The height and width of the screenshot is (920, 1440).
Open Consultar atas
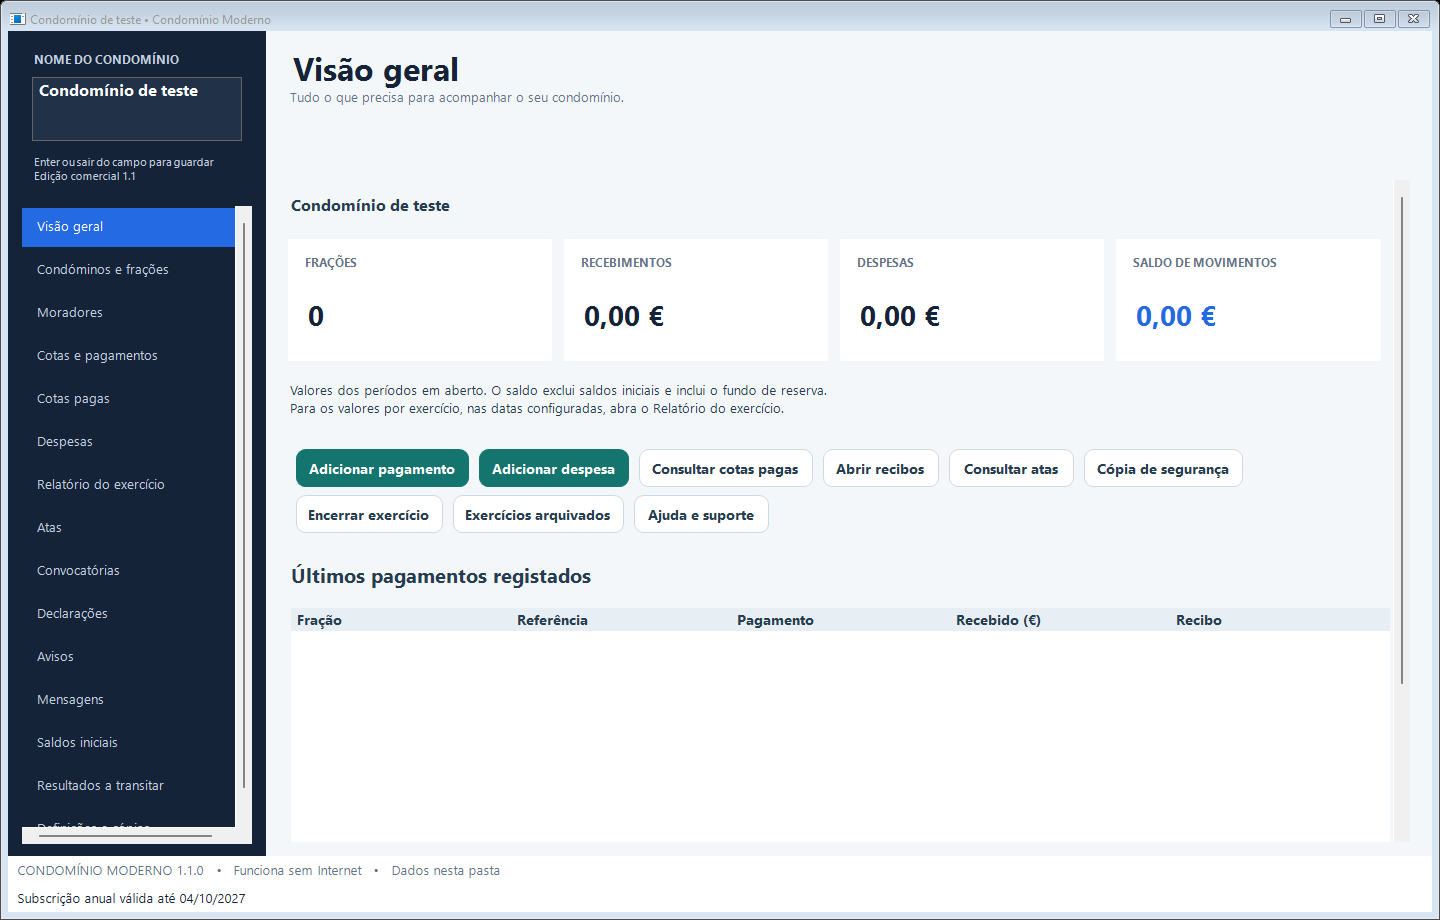point(1011,469)
